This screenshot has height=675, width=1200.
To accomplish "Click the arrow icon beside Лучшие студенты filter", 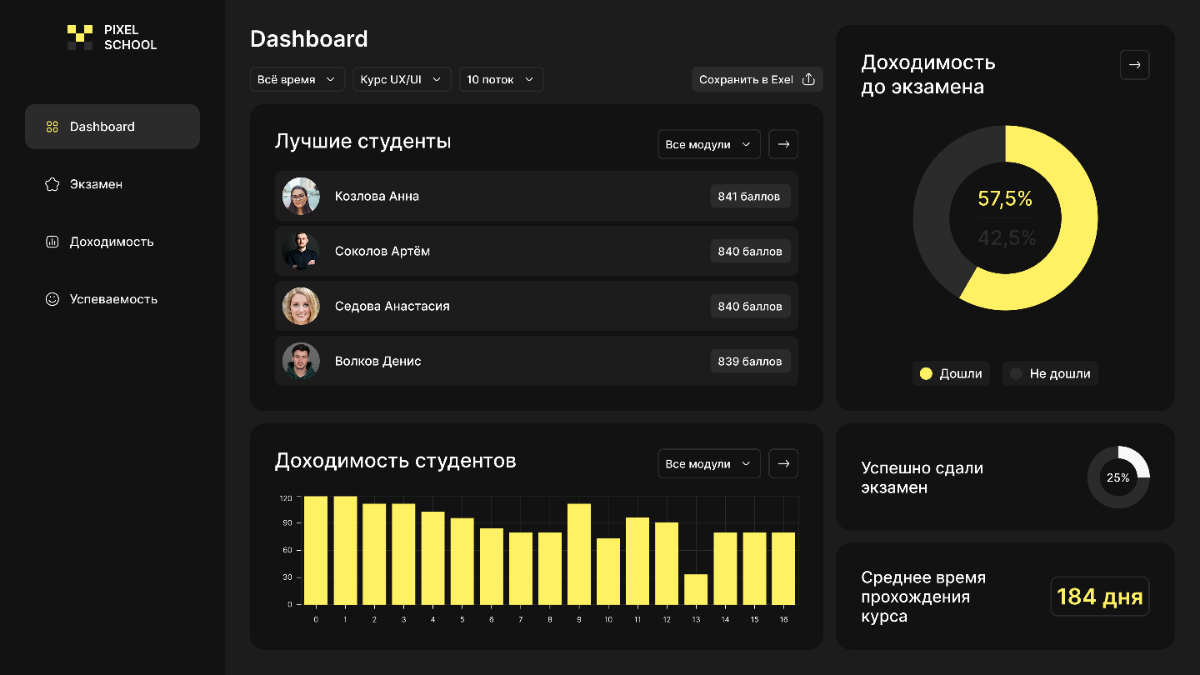I will pos(783,144).
